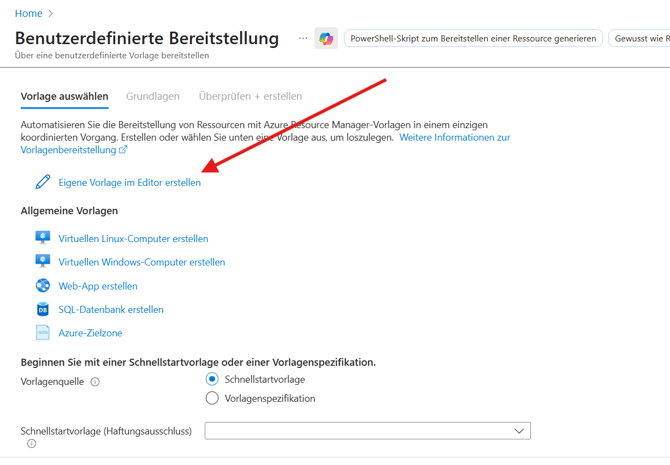The width and height of the screenshot is (670, 465).
Task: Open Weitere Informationen zur Vorlagenbereitstellung link
Action: coord(454,137)
